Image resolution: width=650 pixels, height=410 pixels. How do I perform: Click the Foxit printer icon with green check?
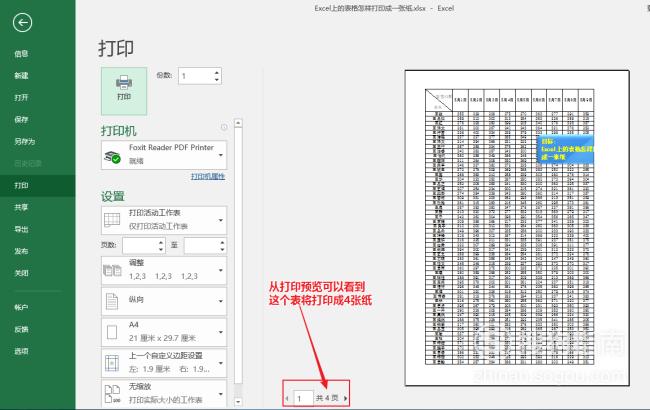pos(112,157)
